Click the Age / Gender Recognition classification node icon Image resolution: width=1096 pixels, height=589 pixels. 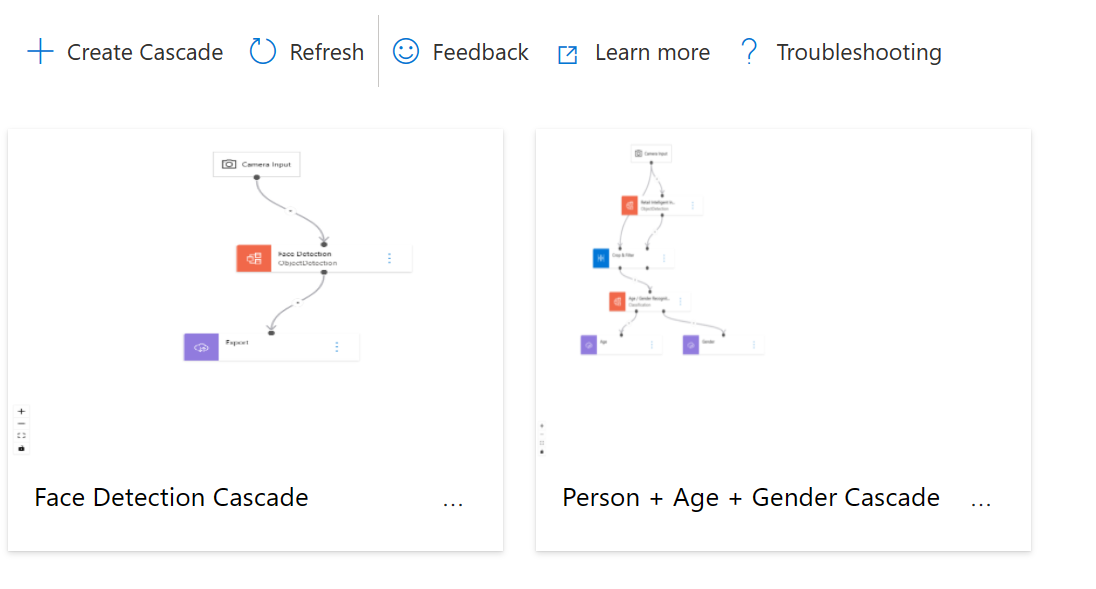[617, 301]
